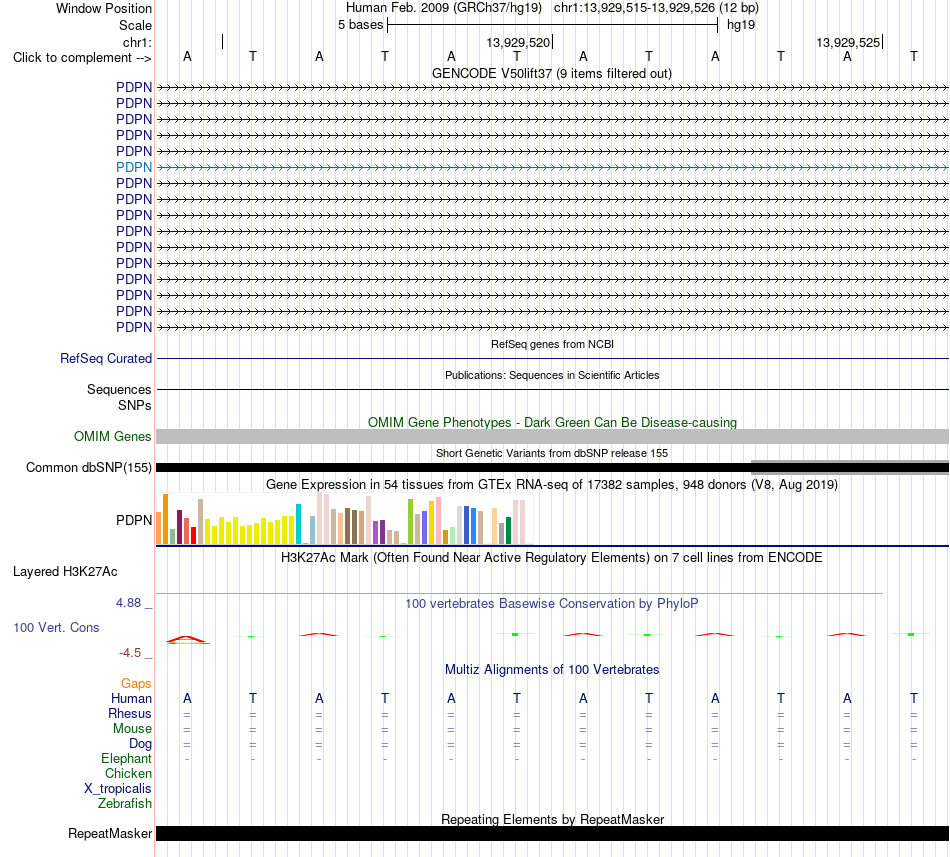
Task: Click the Window Position label
Action: (104, 8)
